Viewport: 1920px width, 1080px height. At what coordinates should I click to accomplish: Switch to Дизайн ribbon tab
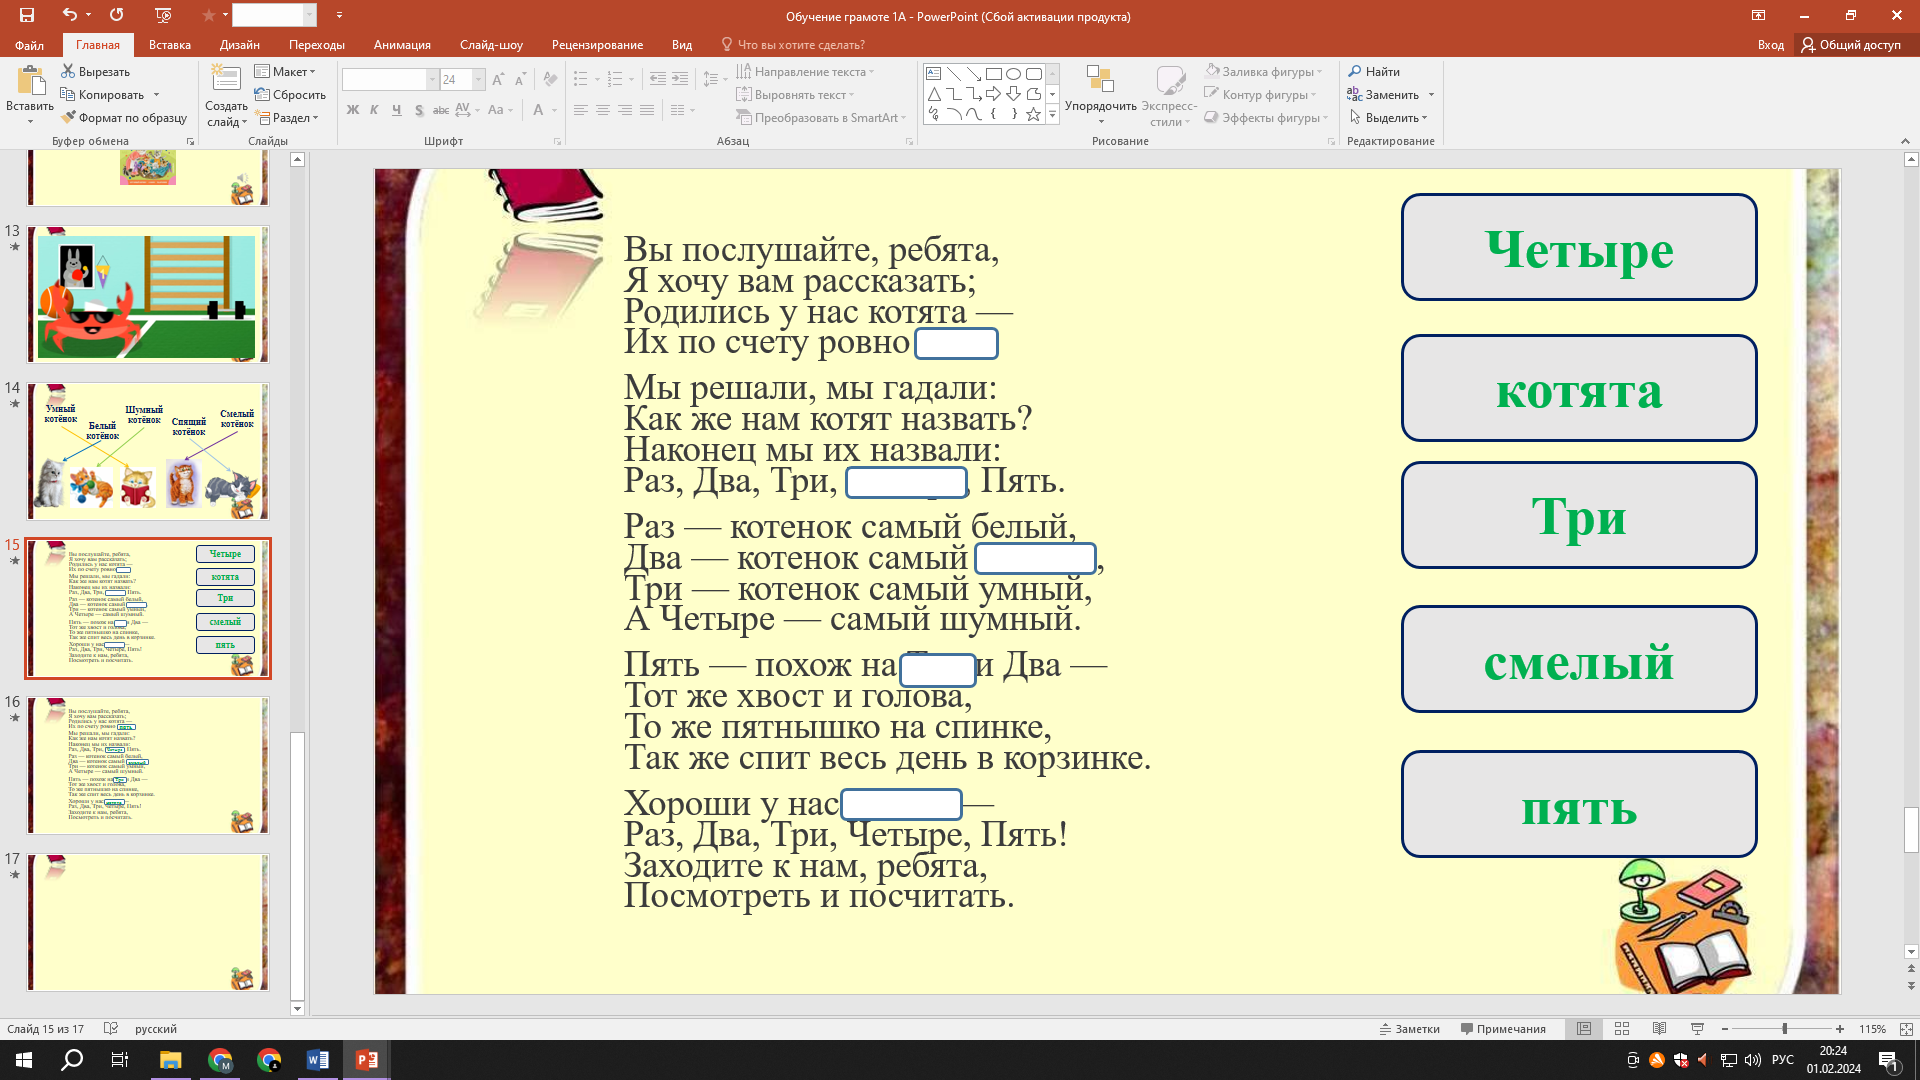[x=240, y=45]
